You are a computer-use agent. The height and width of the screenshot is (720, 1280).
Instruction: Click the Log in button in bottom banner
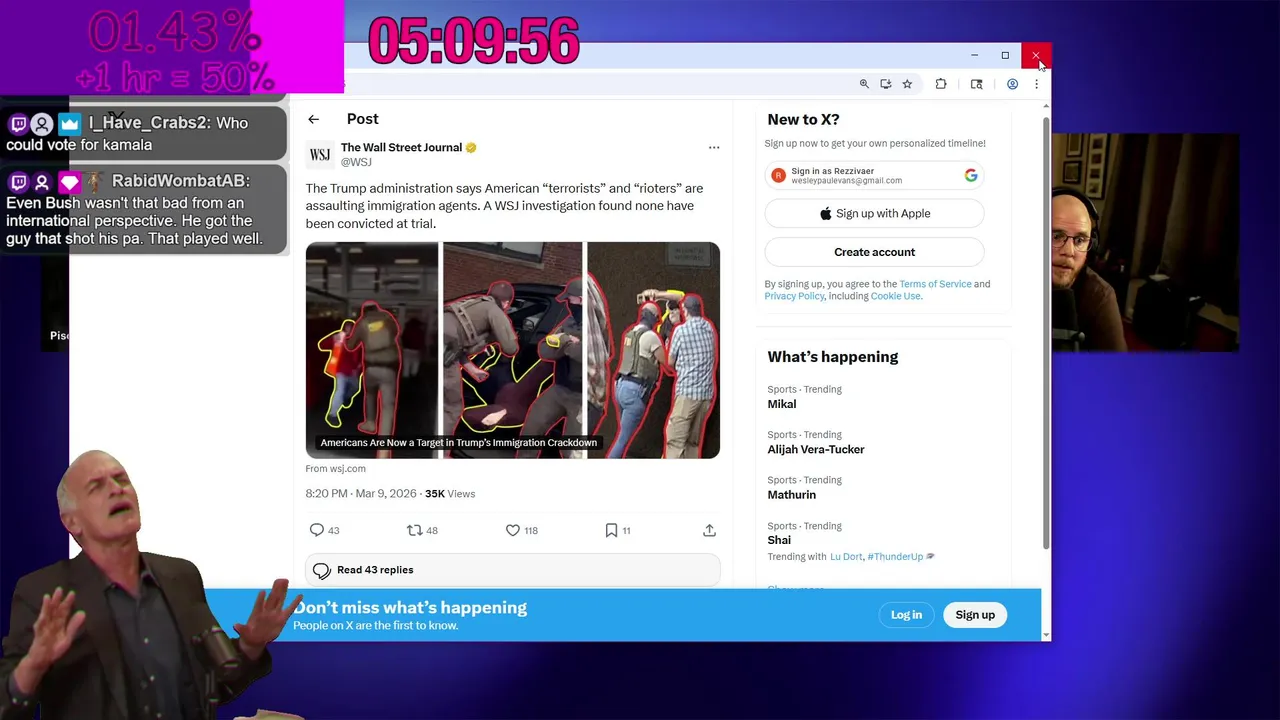click(x=907, y=615)
